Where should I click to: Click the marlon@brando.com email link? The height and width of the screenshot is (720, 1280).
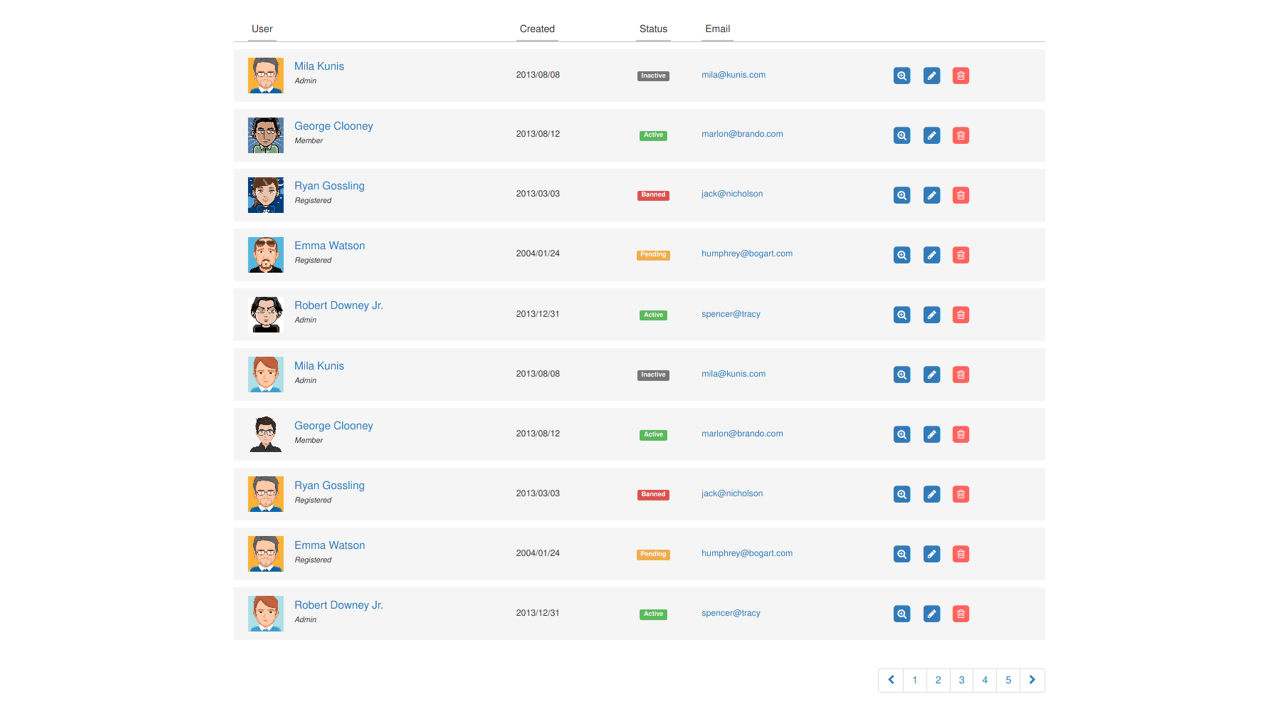point(742,134)
